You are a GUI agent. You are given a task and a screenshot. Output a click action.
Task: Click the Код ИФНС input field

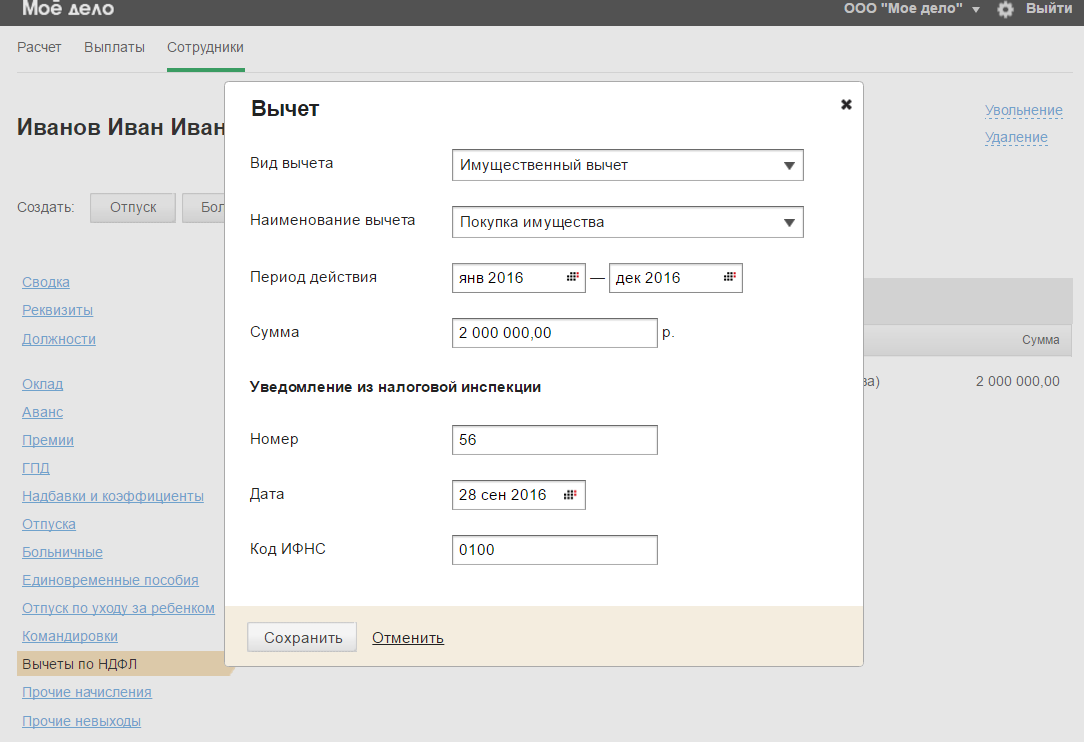tap(554, 550)
